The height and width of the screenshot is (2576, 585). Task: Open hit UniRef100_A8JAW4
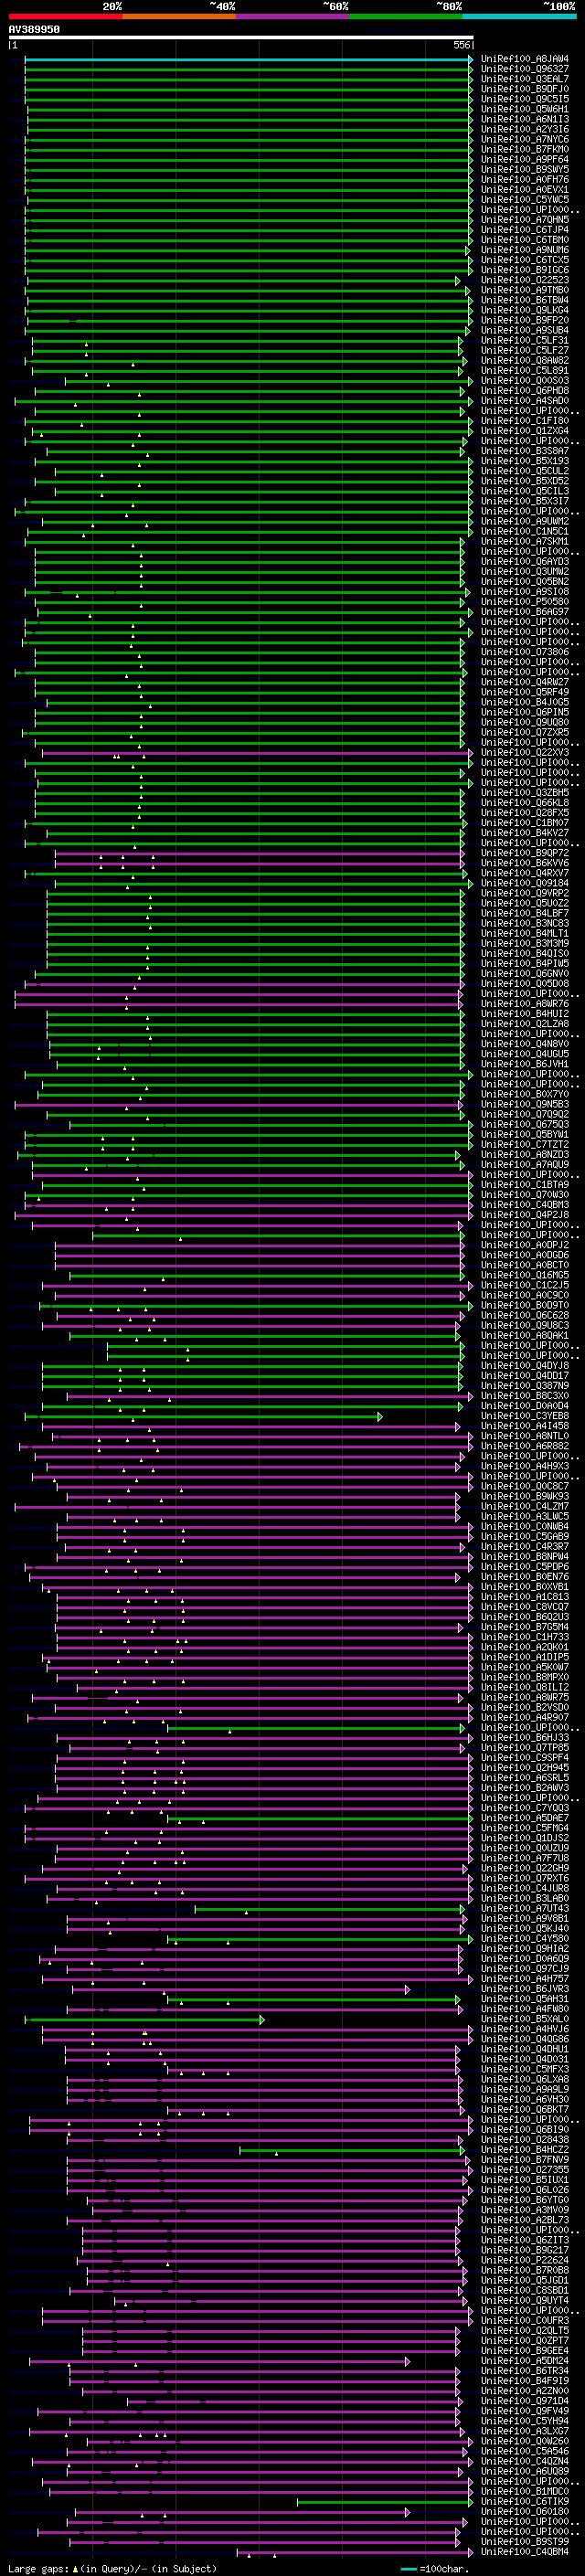tap(525, 59)
